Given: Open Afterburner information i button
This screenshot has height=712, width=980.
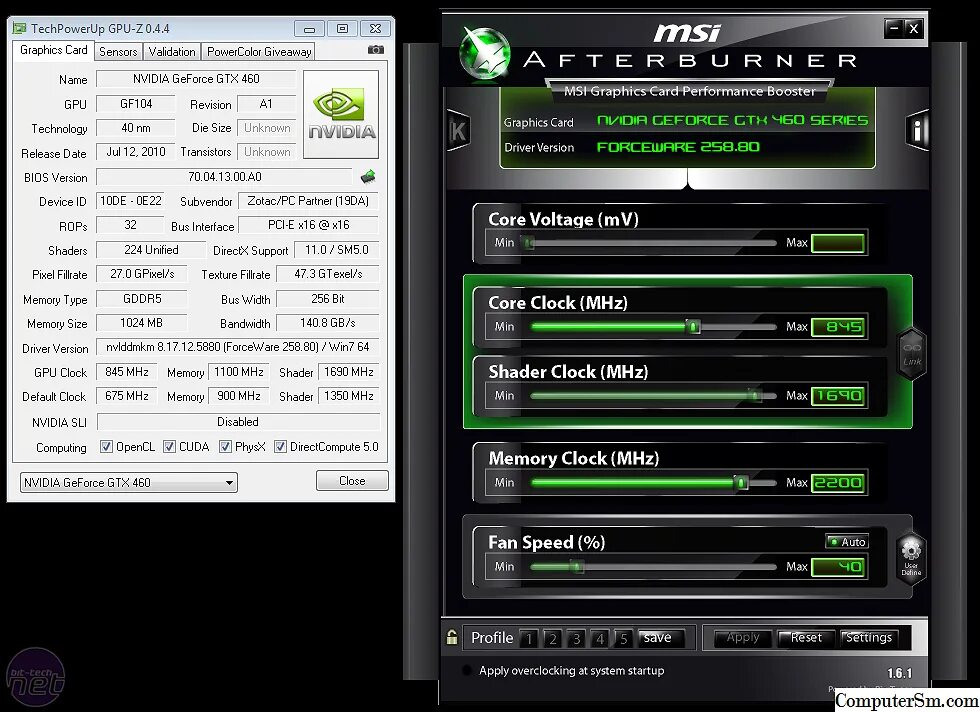Looking at the screenshot, I should tap(917, 130).
